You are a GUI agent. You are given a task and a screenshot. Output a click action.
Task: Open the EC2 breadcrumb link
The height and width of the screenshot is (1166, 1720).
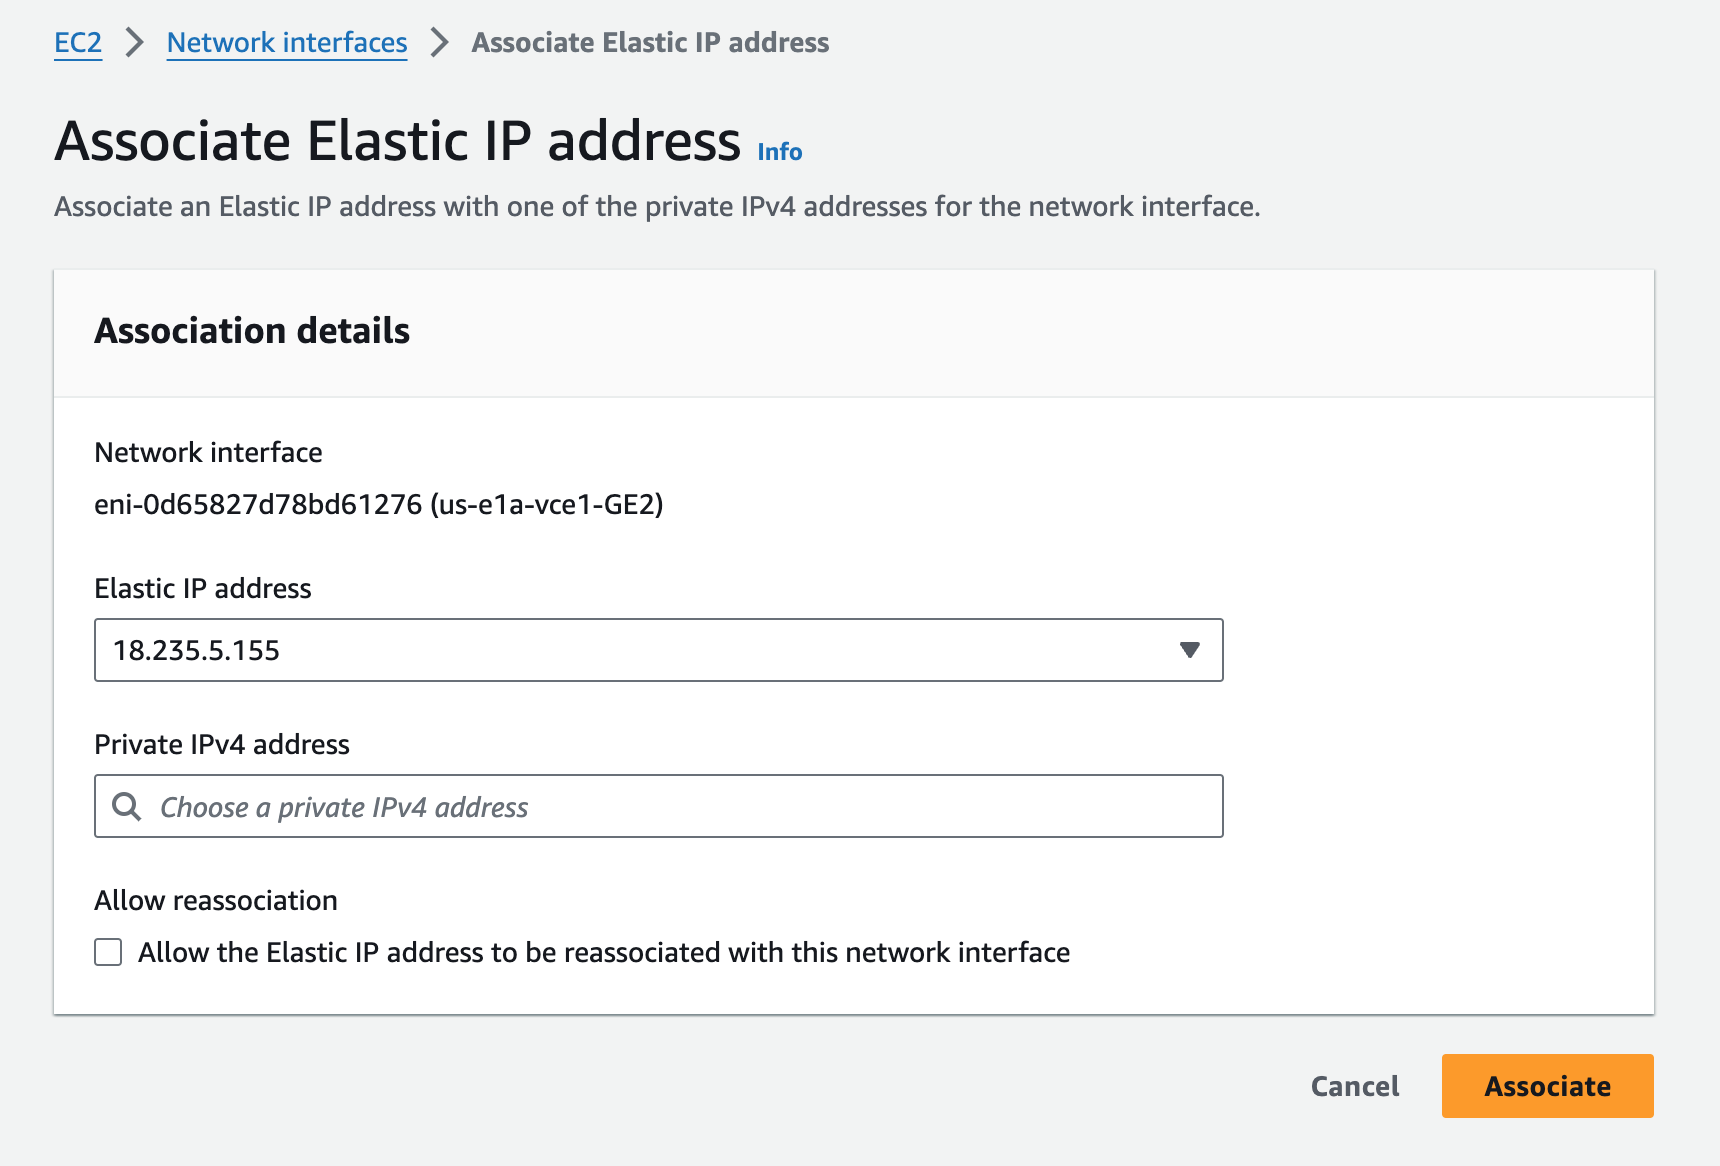point(78,43)
